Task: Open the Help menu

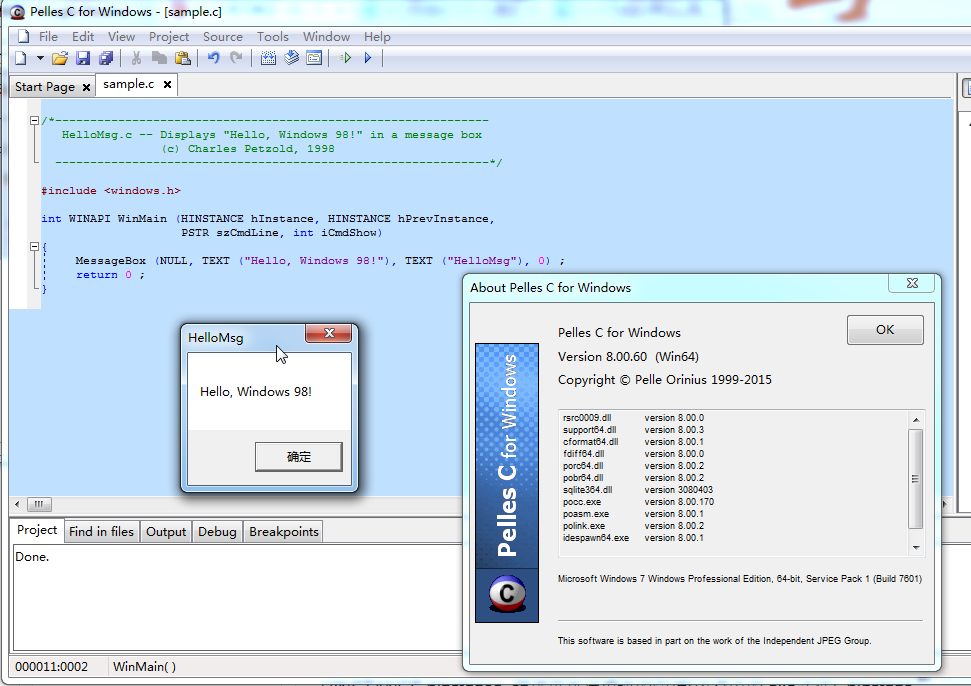Action: (377, 37)
